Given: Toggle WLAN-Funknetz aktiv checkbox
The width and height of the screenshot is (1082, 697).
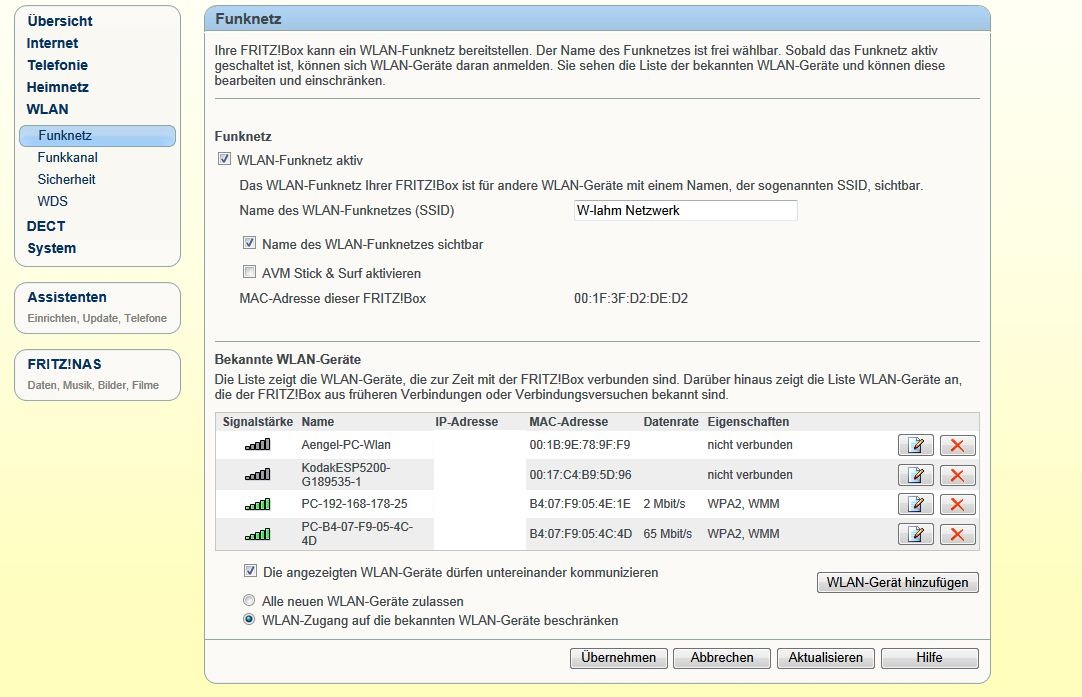Looking at the screenshot, I should tap(224, 159).
